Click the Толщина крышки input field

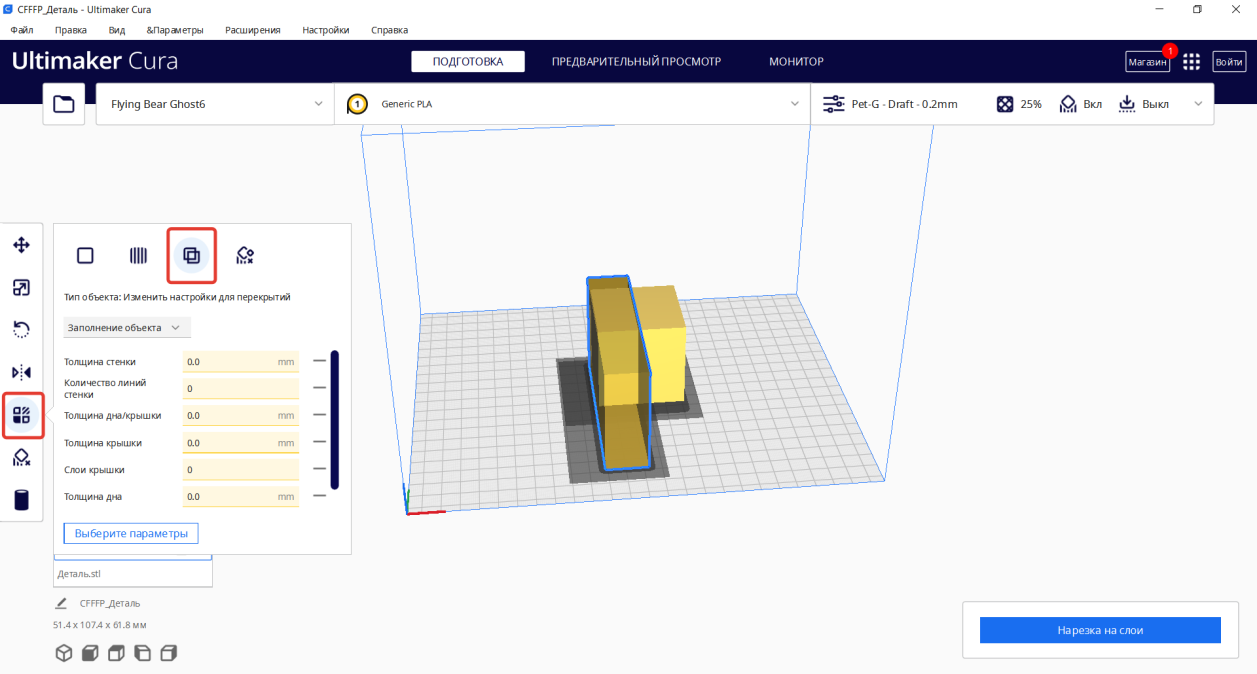coord(241,442)
